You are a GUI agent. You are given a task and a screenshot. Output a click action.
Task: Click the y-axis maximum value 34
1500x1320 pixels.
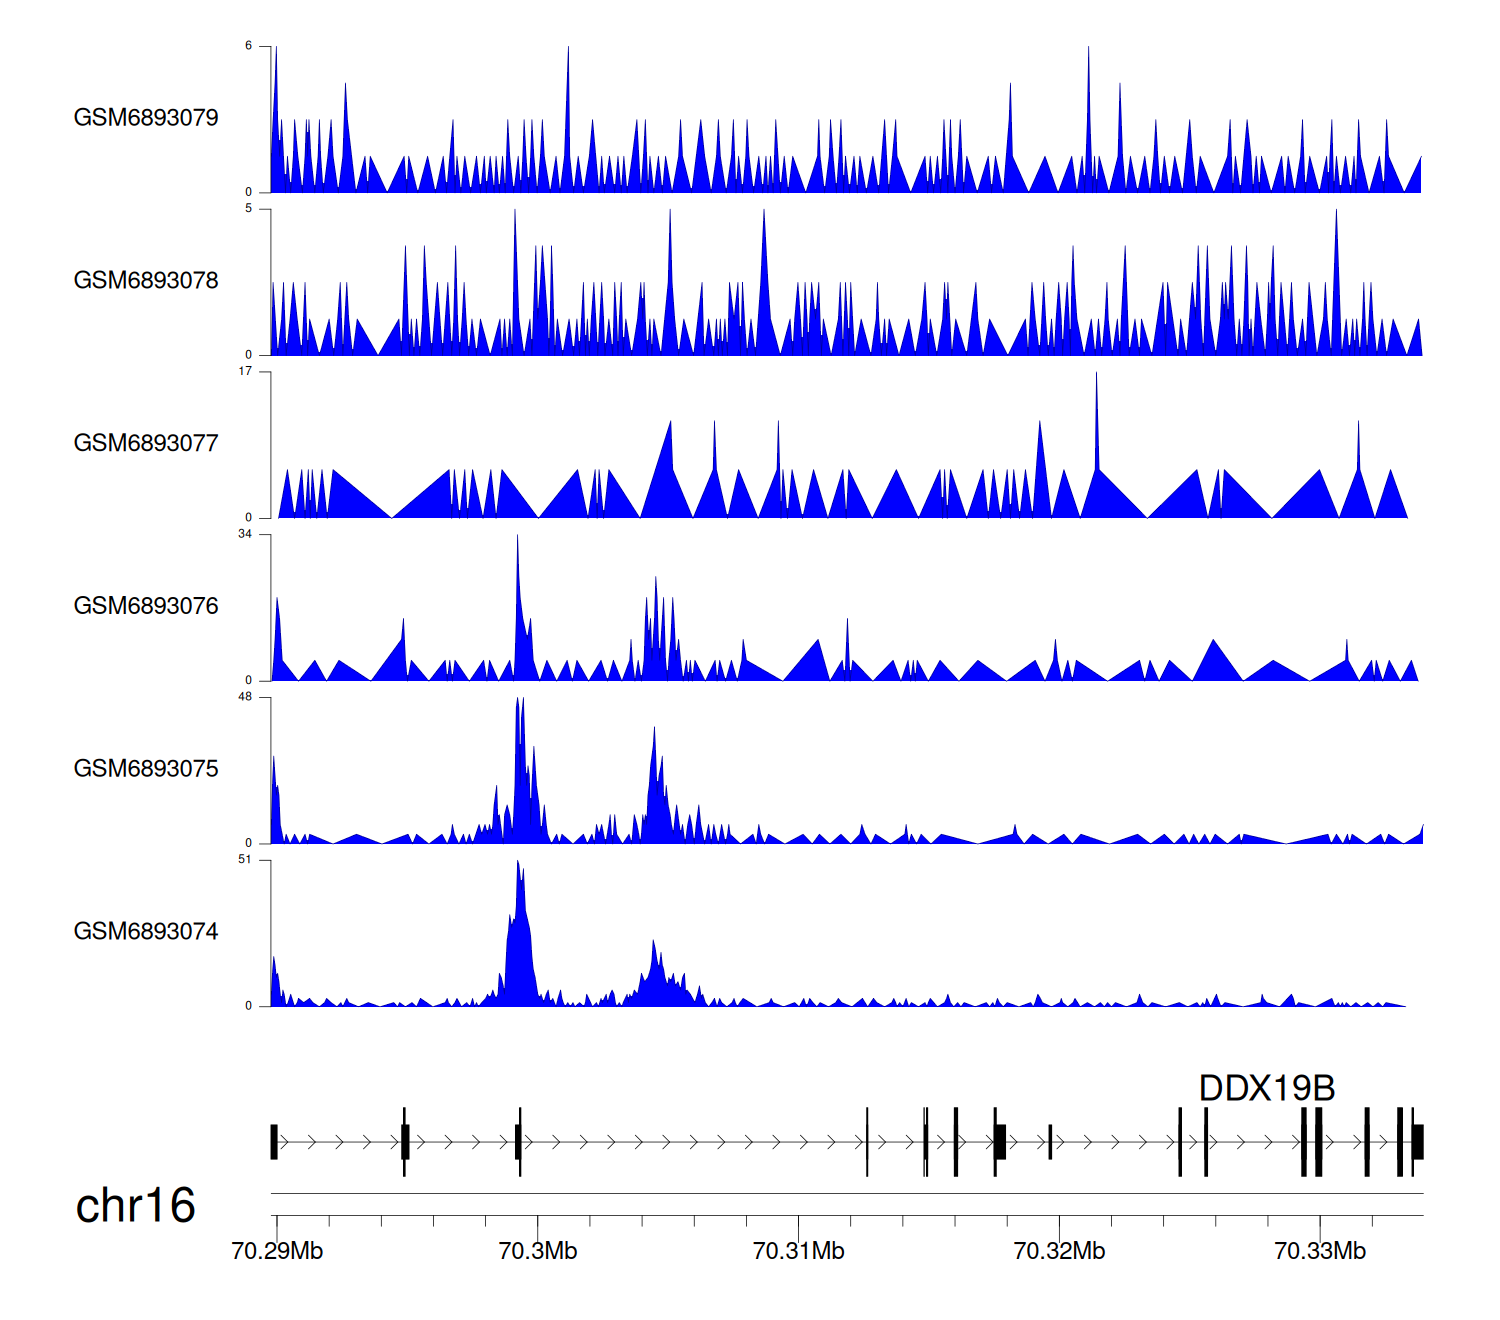(245, 534)
